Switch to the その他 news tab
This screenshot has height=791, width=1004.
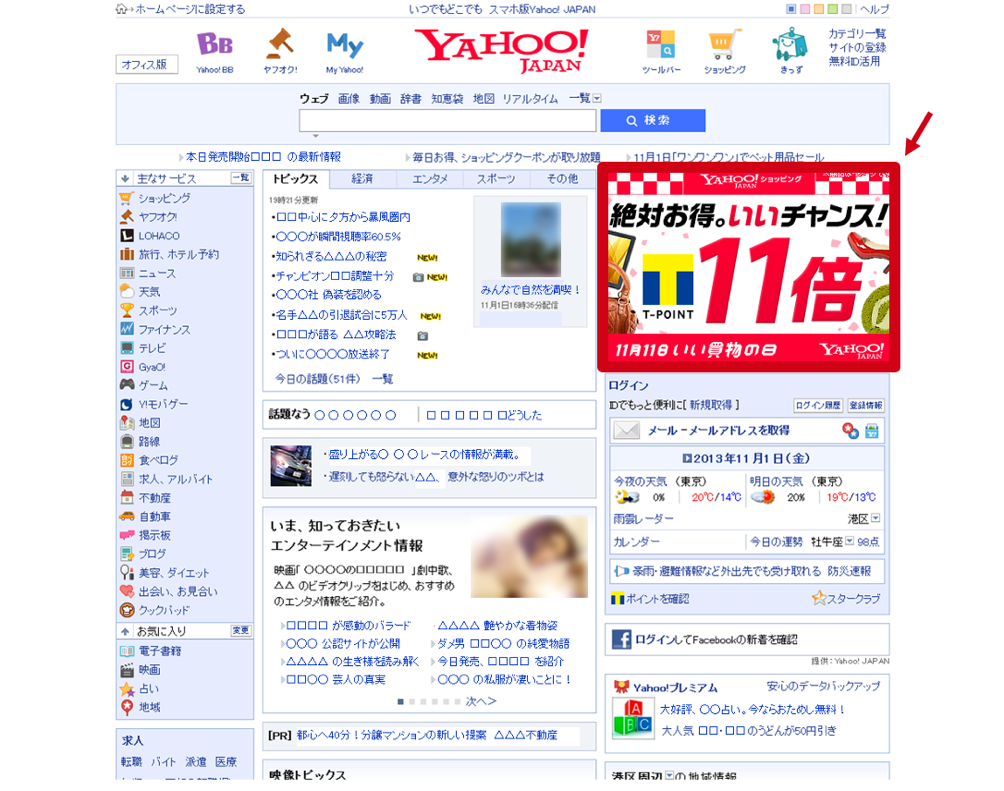(x=563, y=179)
